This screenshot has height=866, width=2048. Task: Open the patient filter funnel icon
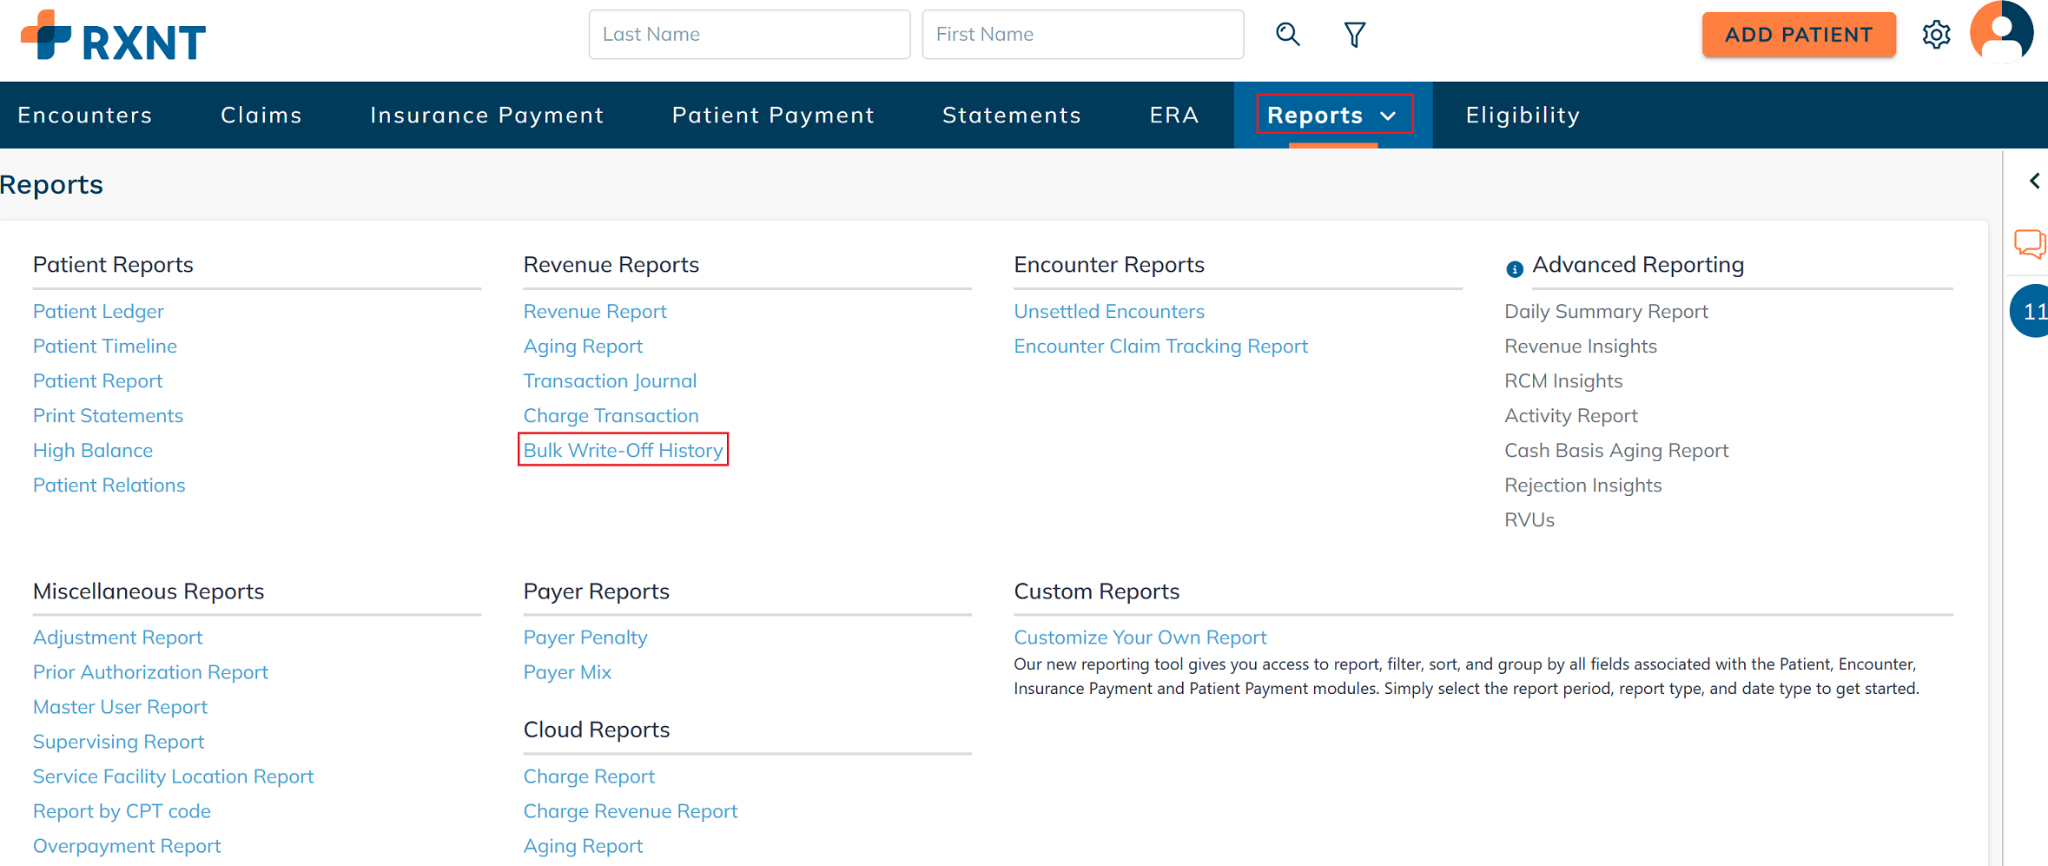coord(1355,35)
